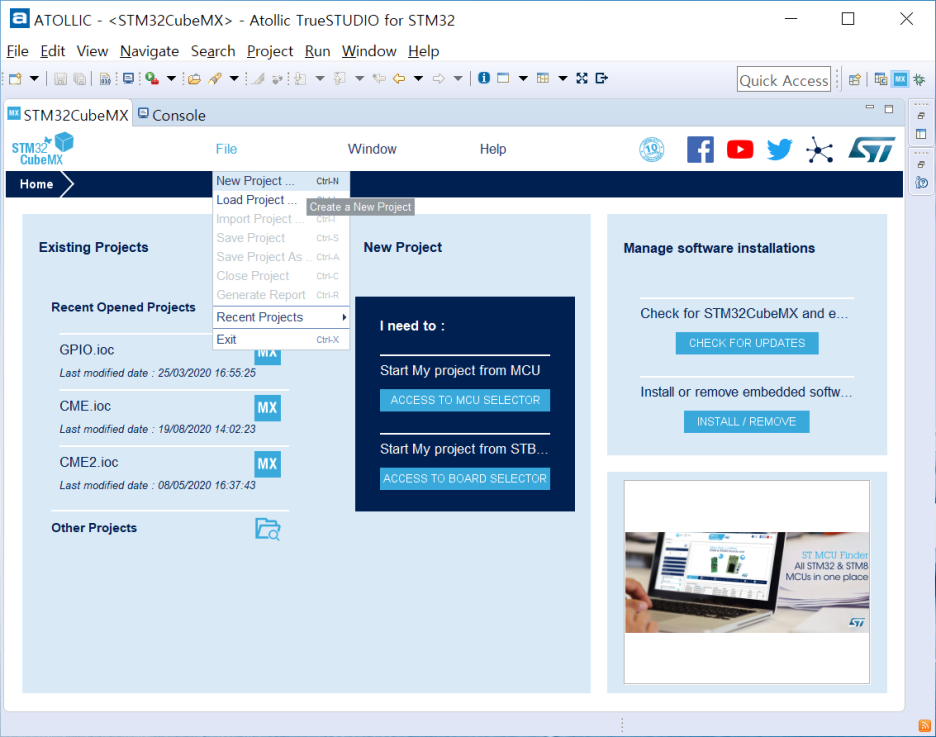Click the run configuration icon with red toolbox
The width and height of the screenshot is (936, 737).
click(x=152, y=78)
